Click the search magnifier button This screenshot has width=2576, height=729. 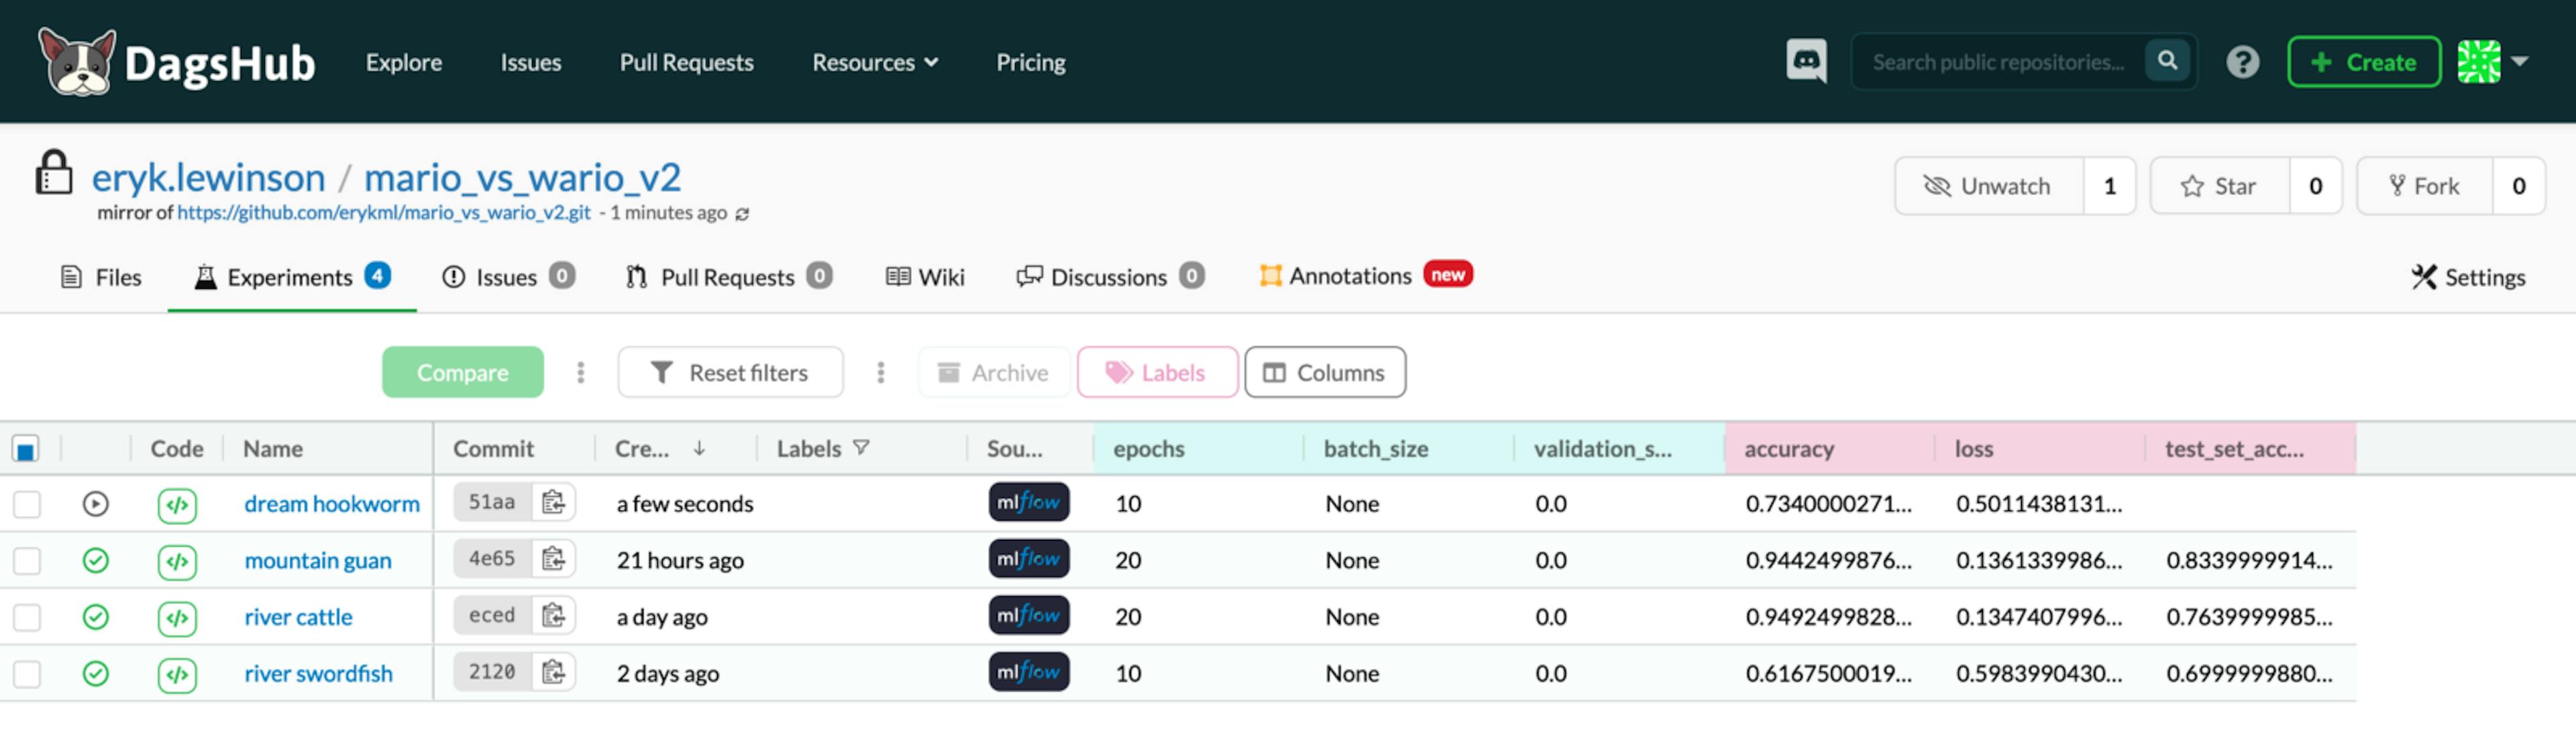tap(2166, 61)
